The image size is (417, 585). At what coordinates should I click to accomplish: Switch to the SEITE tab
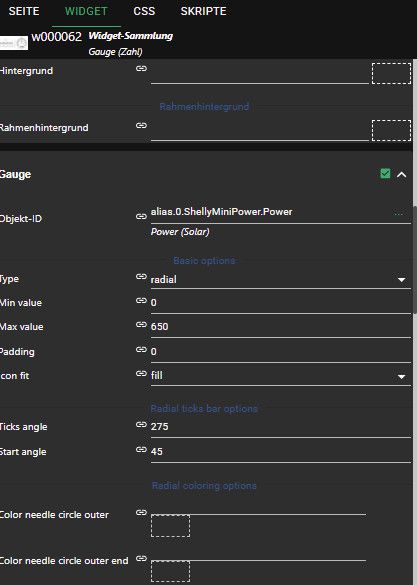click(x=24, y=12)
